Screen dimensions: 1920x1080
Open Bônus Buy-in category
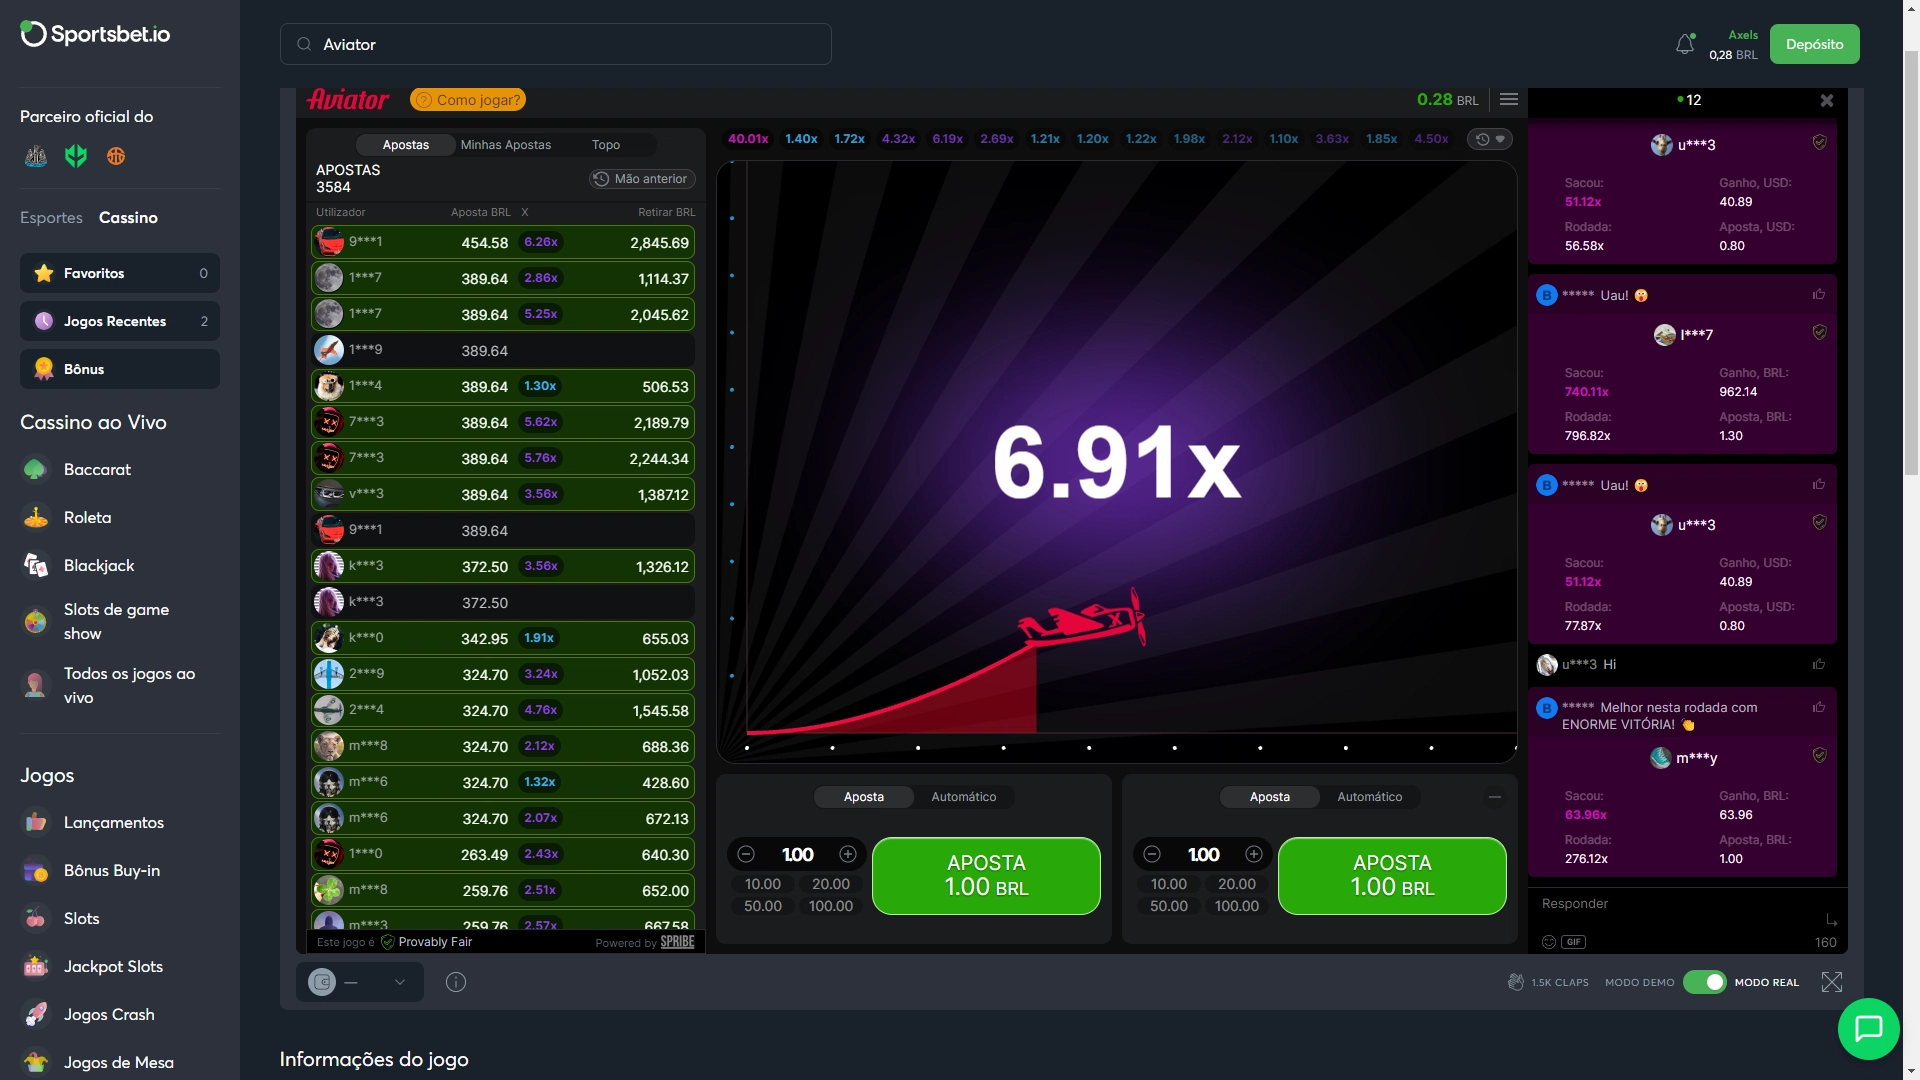coord(111,870)
